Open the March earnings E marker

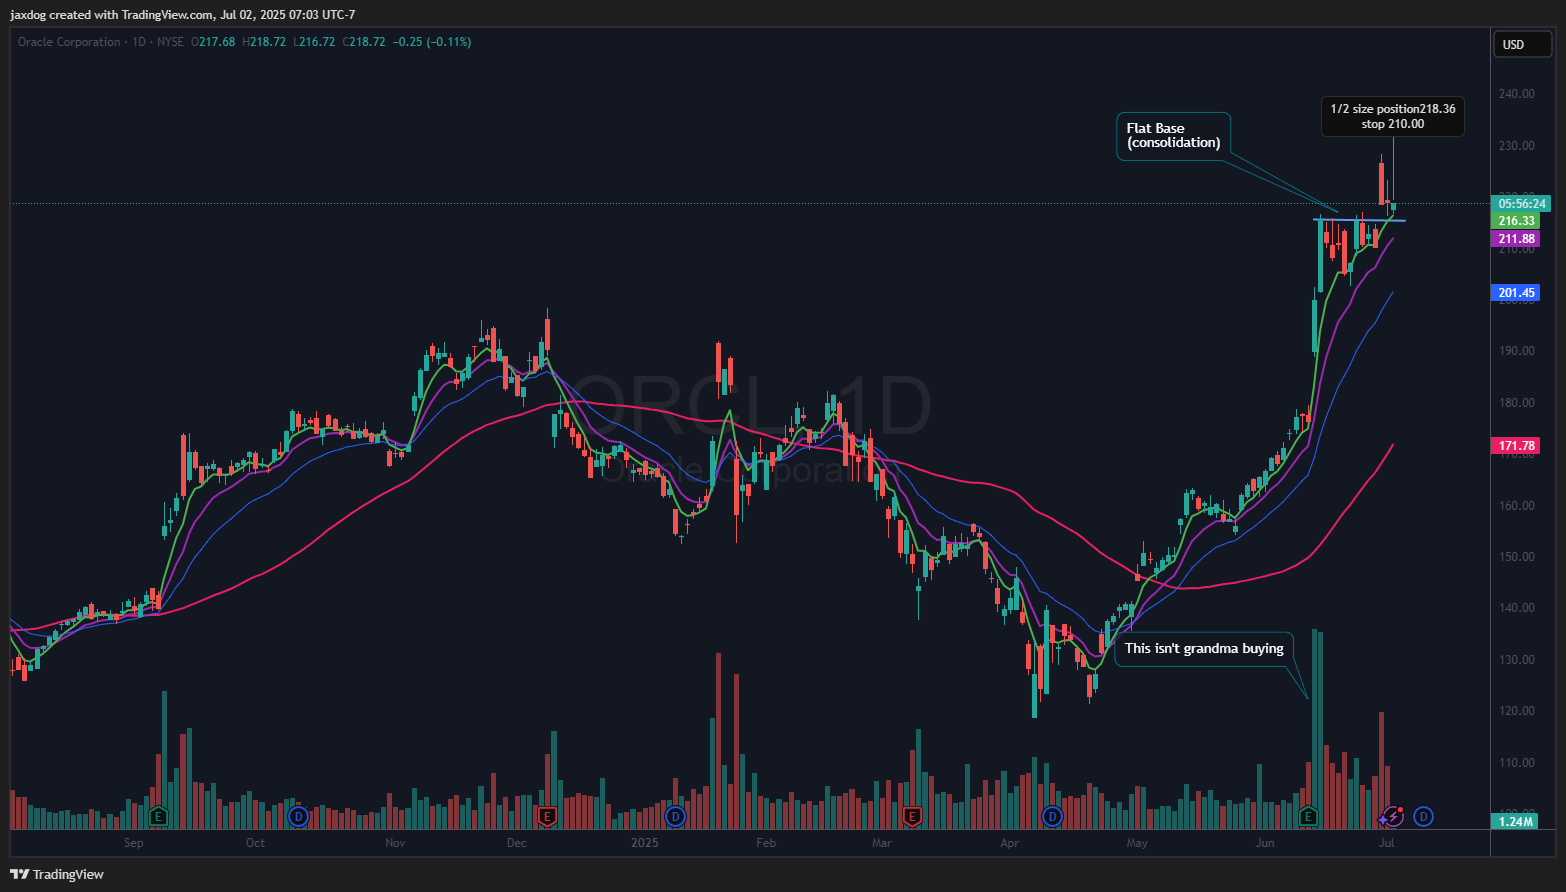click(911, 817)
